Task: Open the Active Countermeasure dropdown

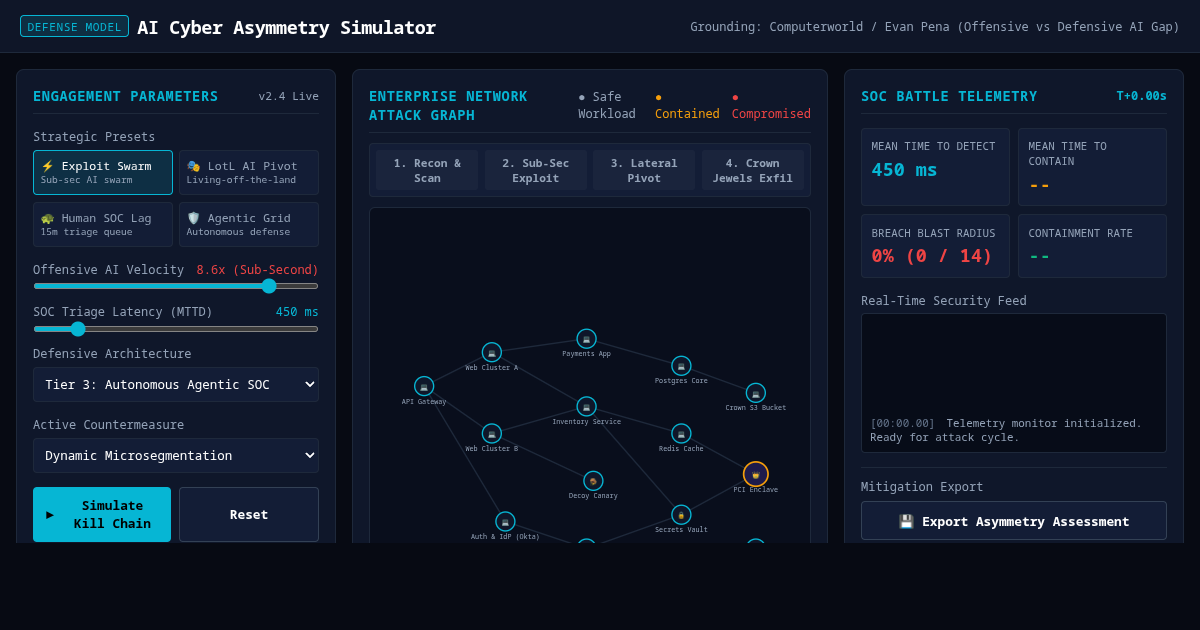Action: tap(176, 455)
